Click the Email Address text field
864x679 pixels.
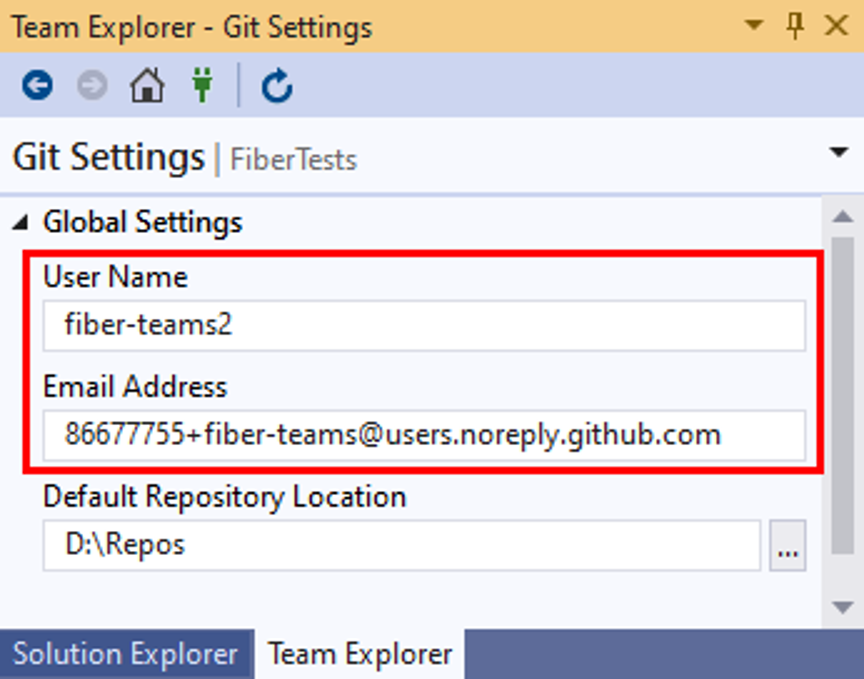coord(424,435)
